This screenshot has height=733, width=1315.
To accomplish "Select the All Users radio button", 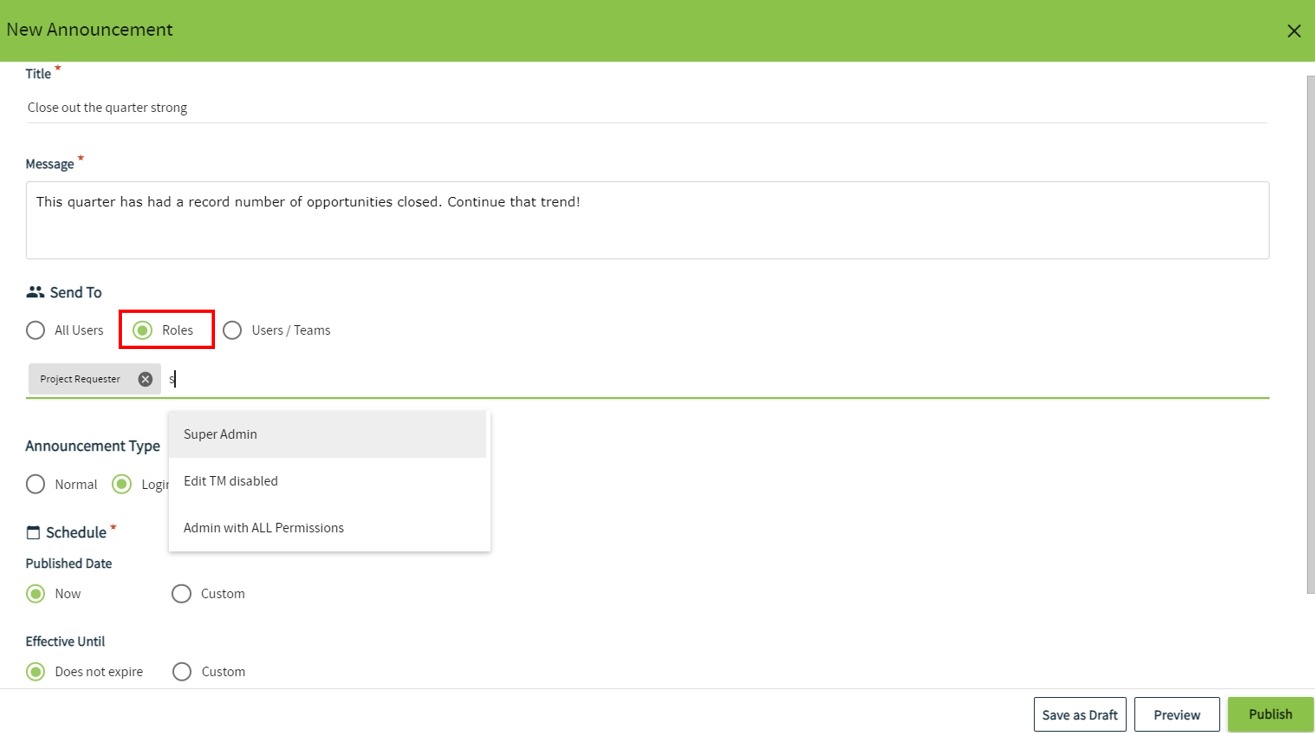I will click(x=36, y=330).
